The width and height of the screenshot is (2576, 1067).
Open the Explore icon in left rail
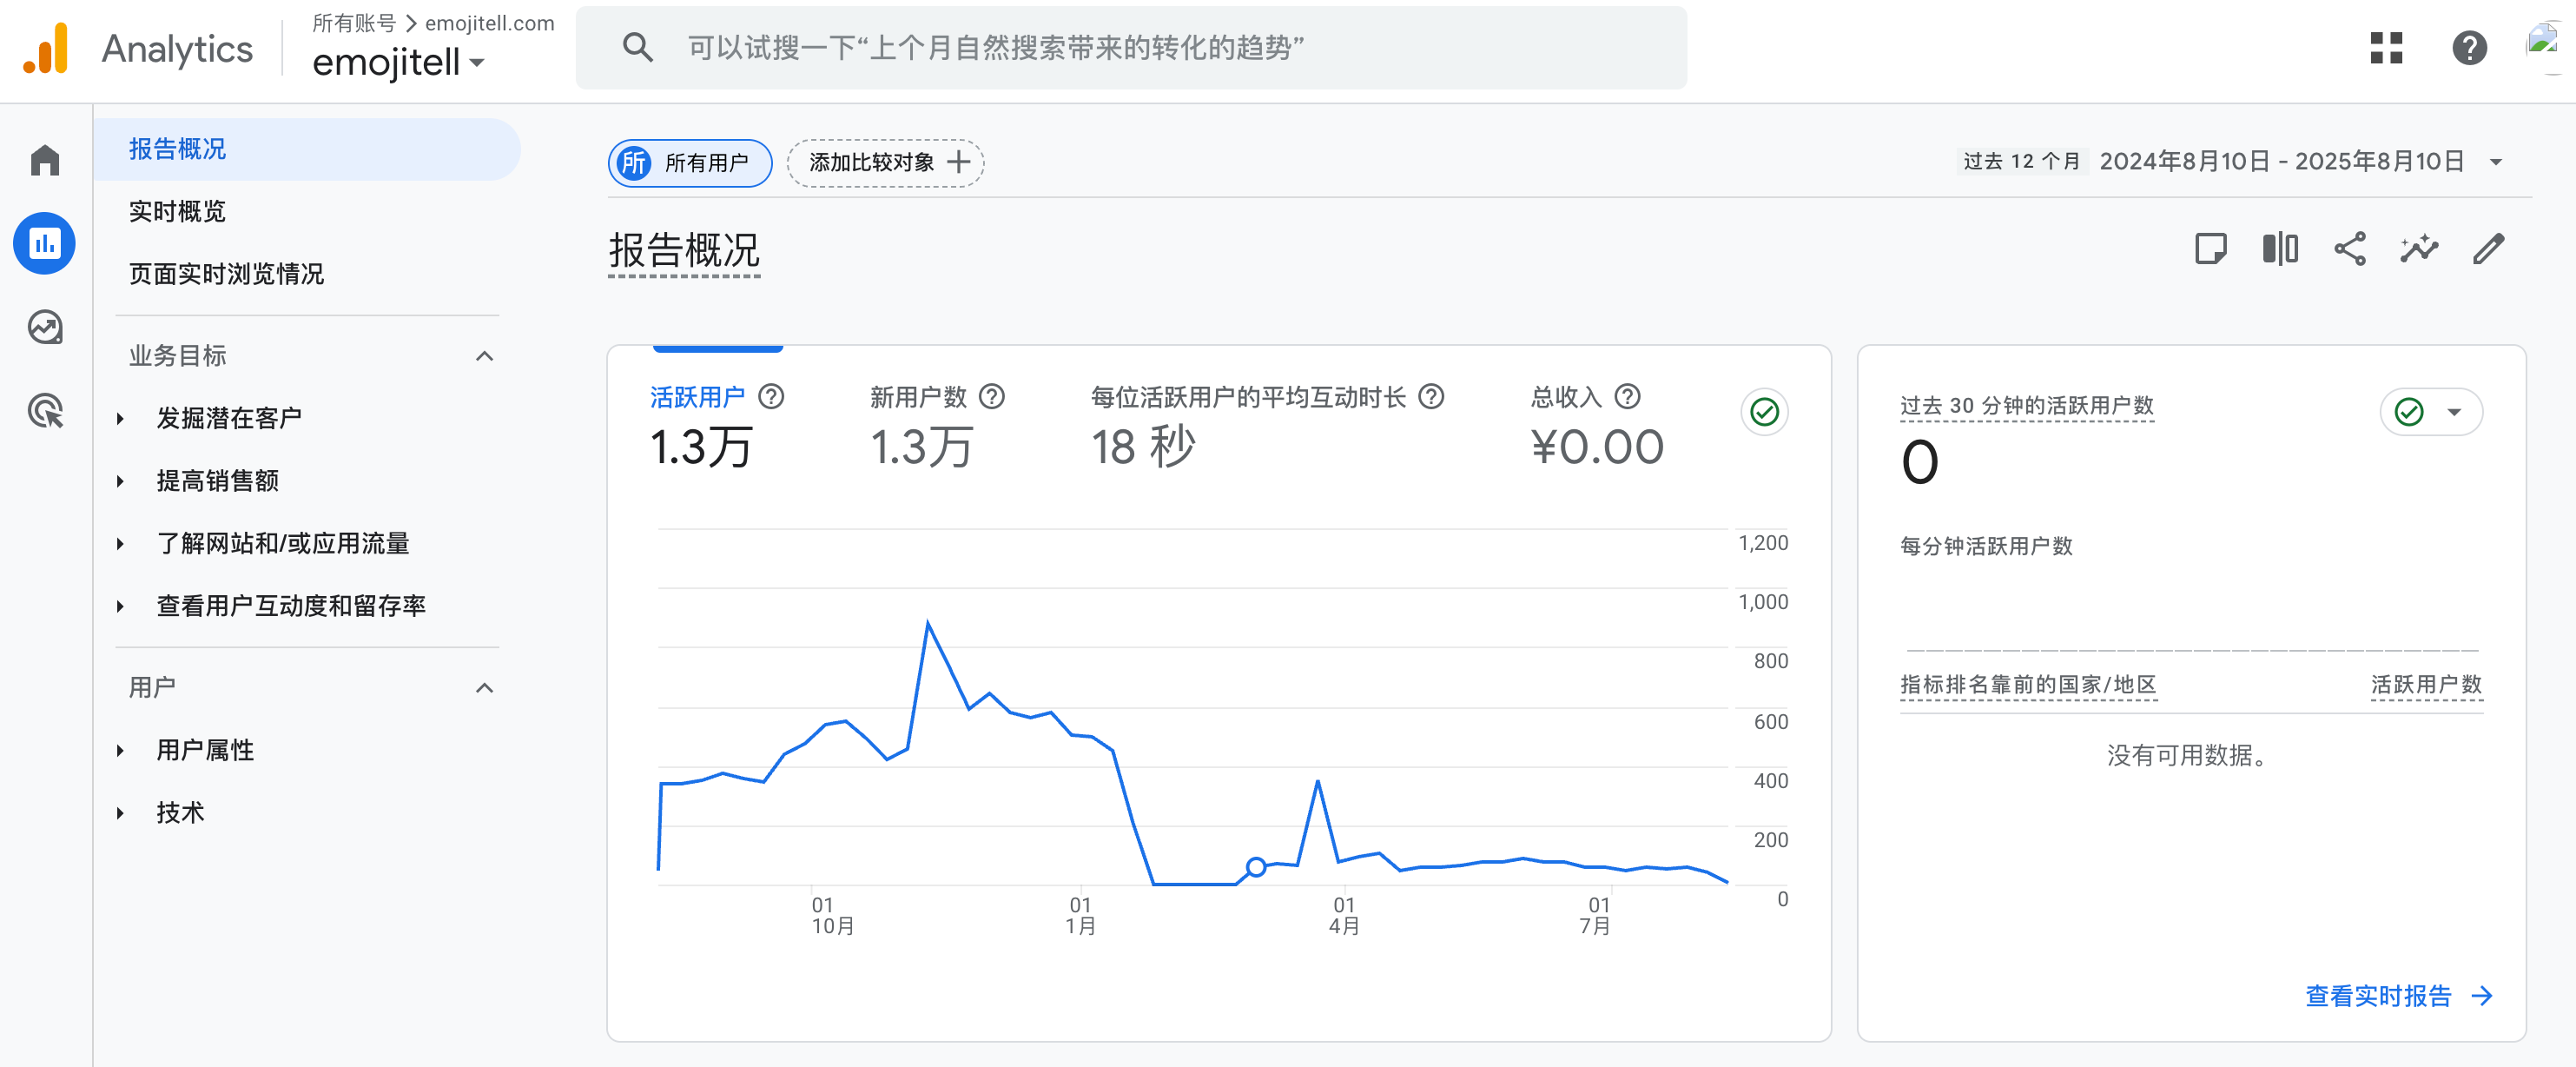tap(45, 327)
